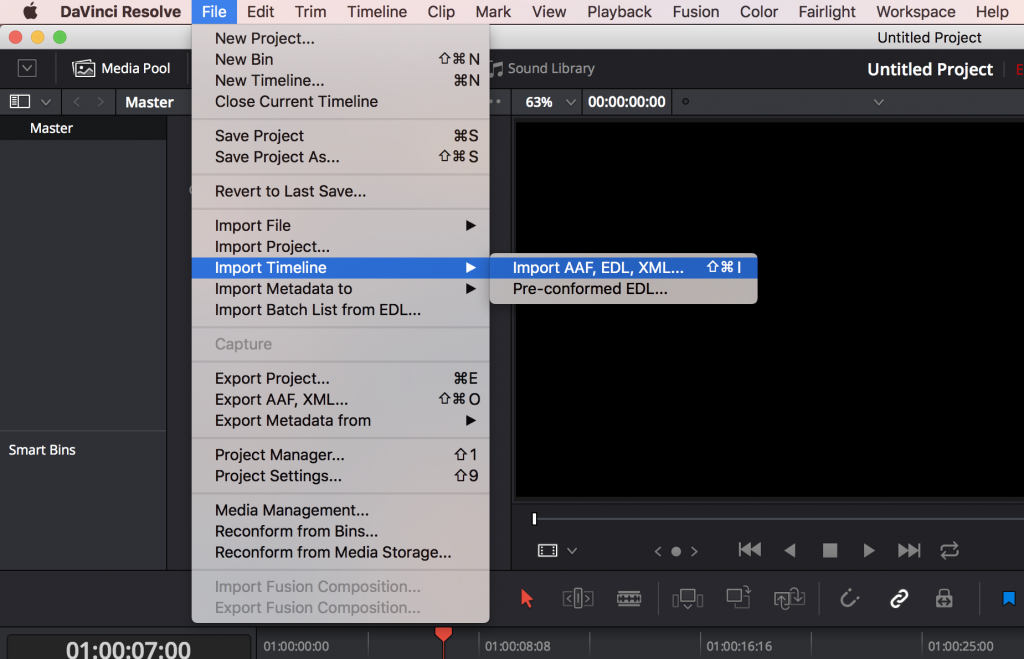Click the match frame dot between arrows
The width and height of the screenshot is (1024, 659).
click(x=676, y=551)
